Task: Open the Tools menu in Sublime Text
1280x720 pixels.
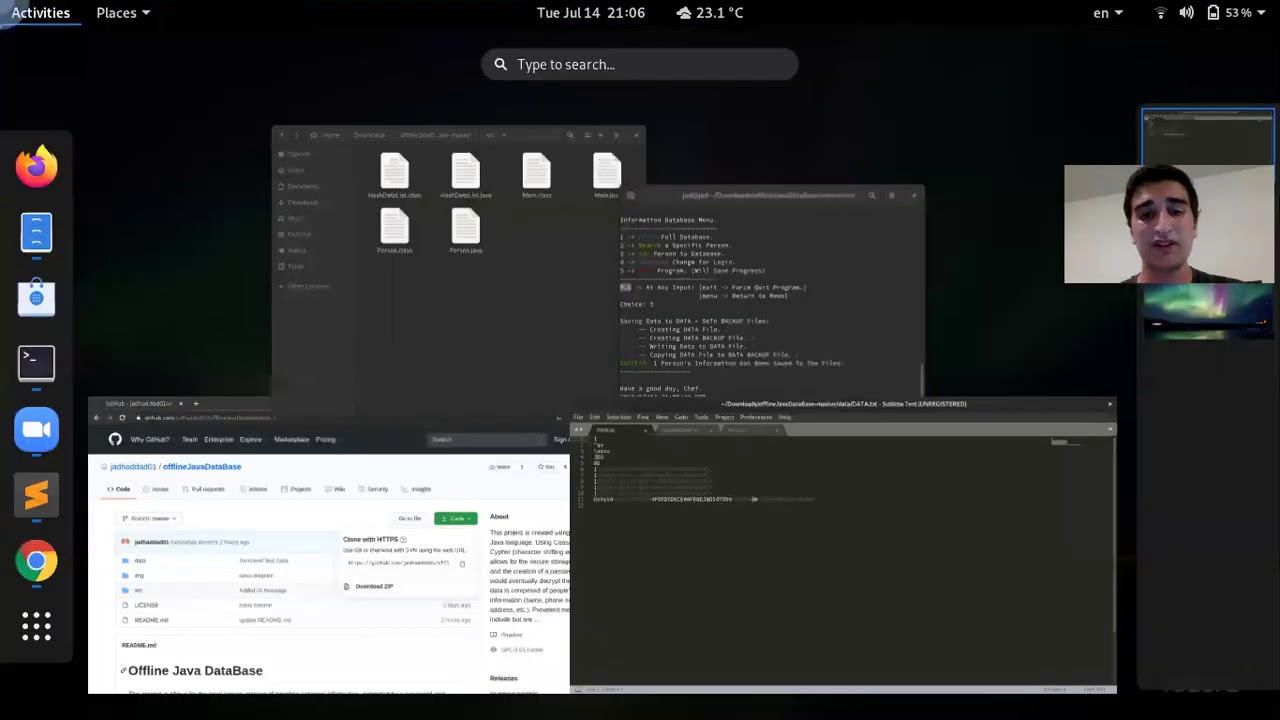Action: (702, 417)
